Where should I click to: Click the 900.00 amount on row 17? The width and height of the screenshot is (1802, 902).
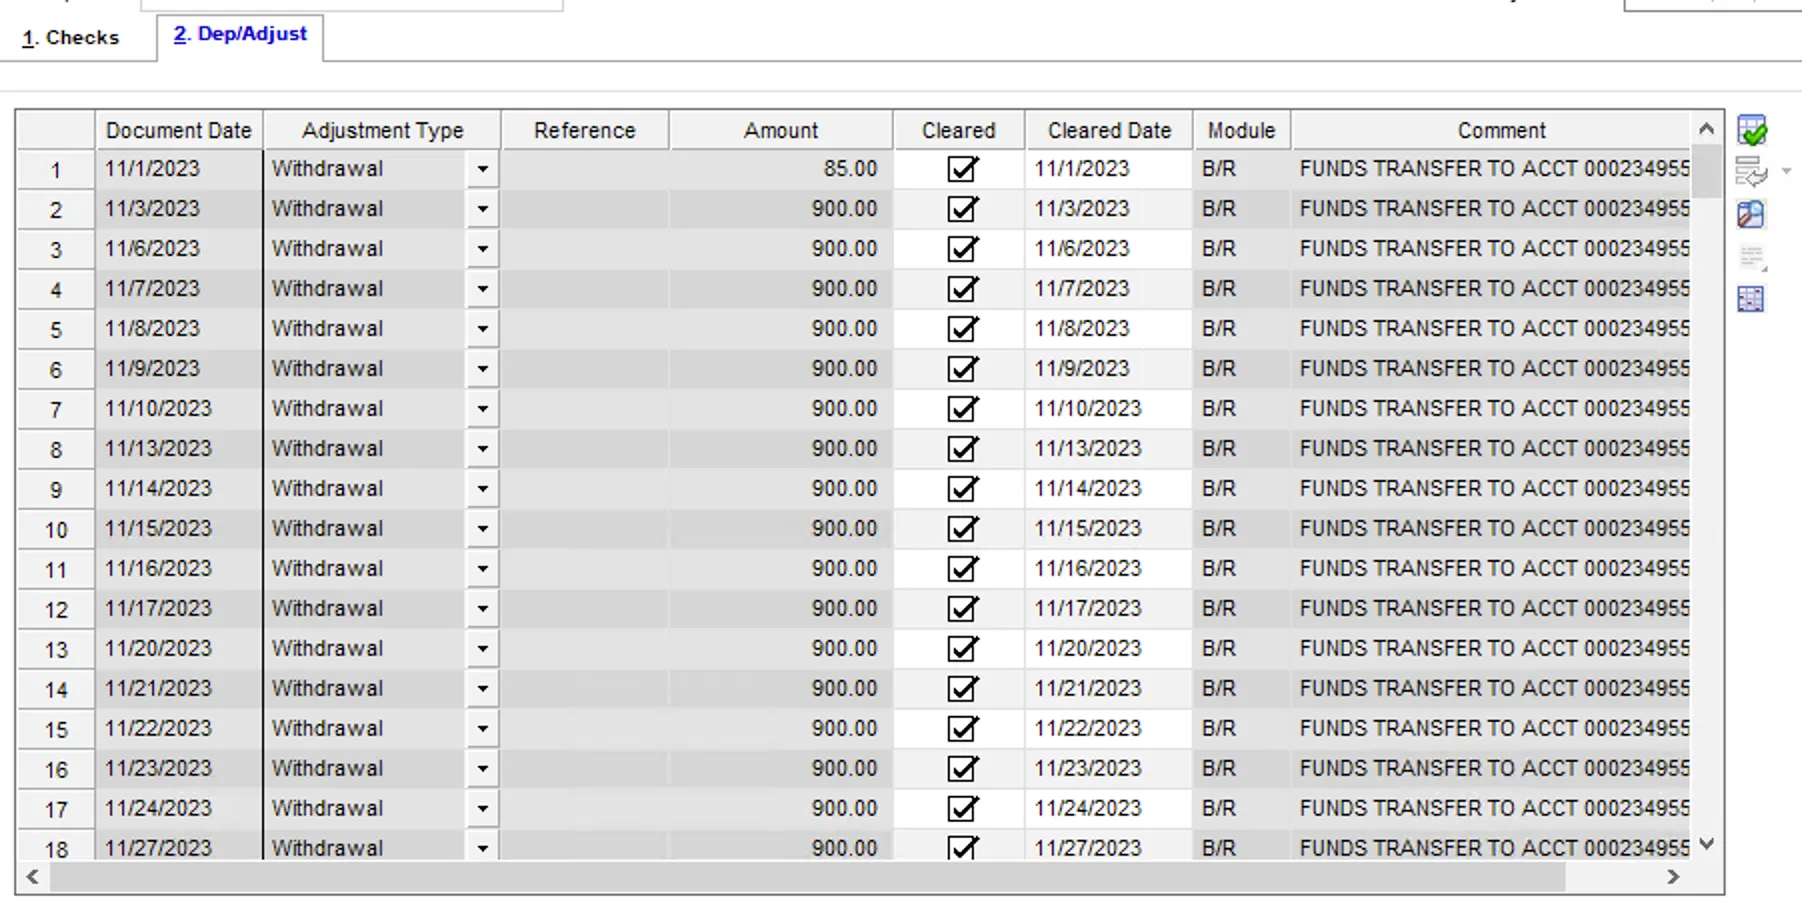pos(781,809)
